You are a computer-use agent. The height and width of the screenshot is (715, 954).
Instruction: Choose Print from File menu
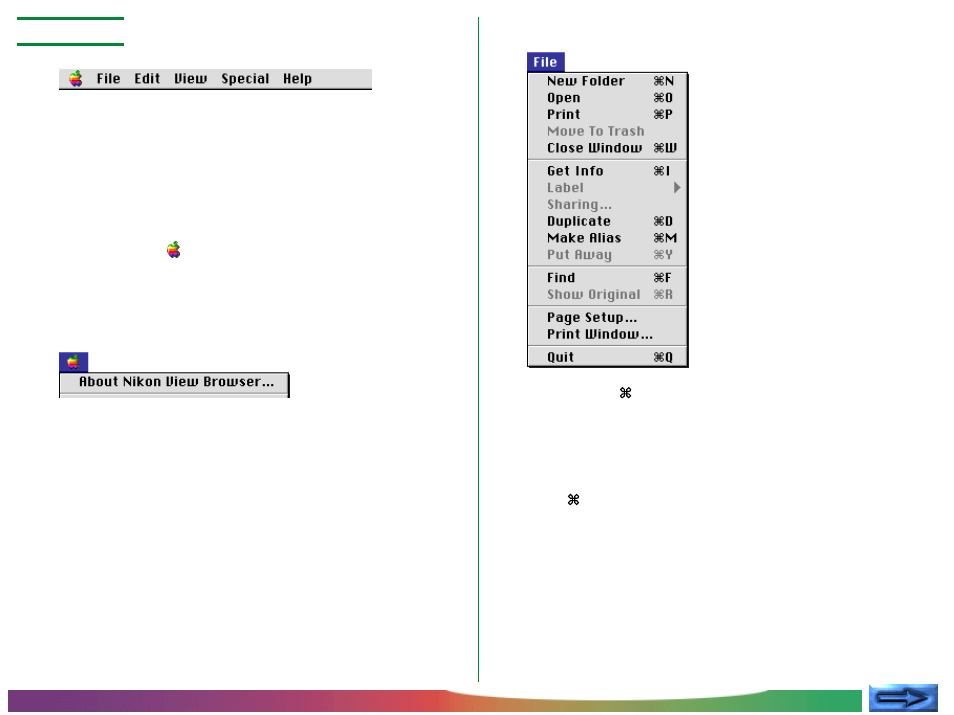click(607, 114)
